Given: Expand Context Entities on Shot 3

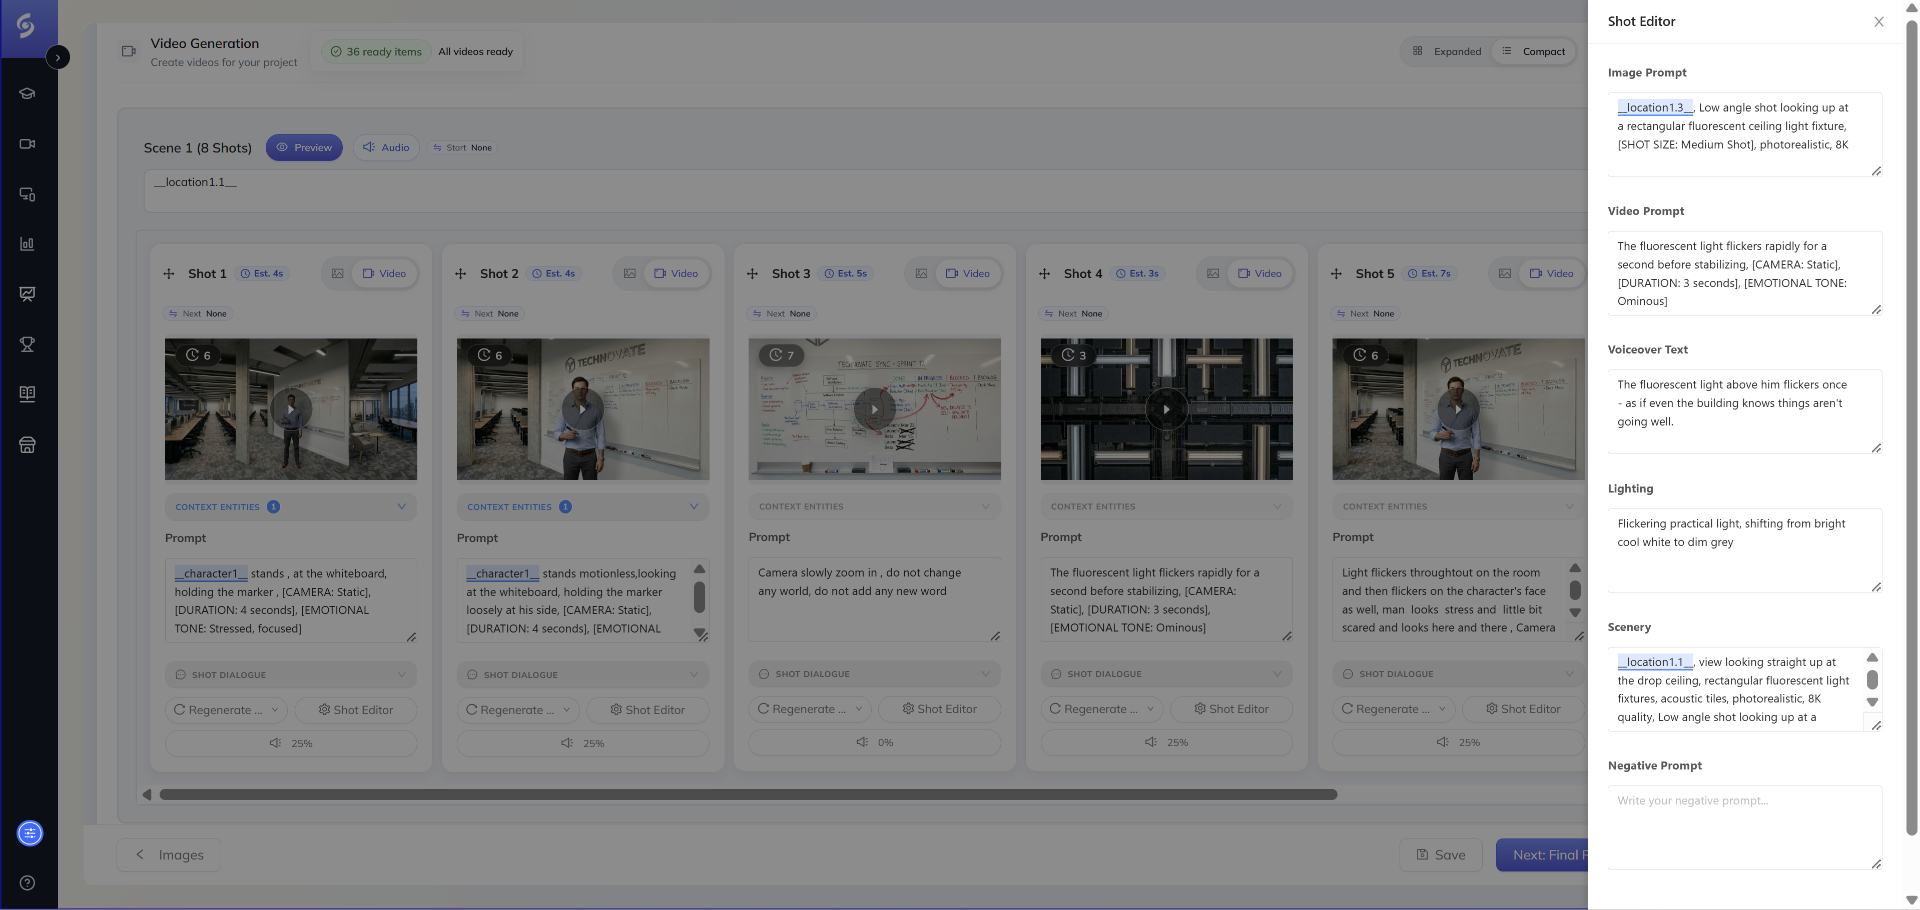Looking at the screenshot, I should (x=875, y=507).
